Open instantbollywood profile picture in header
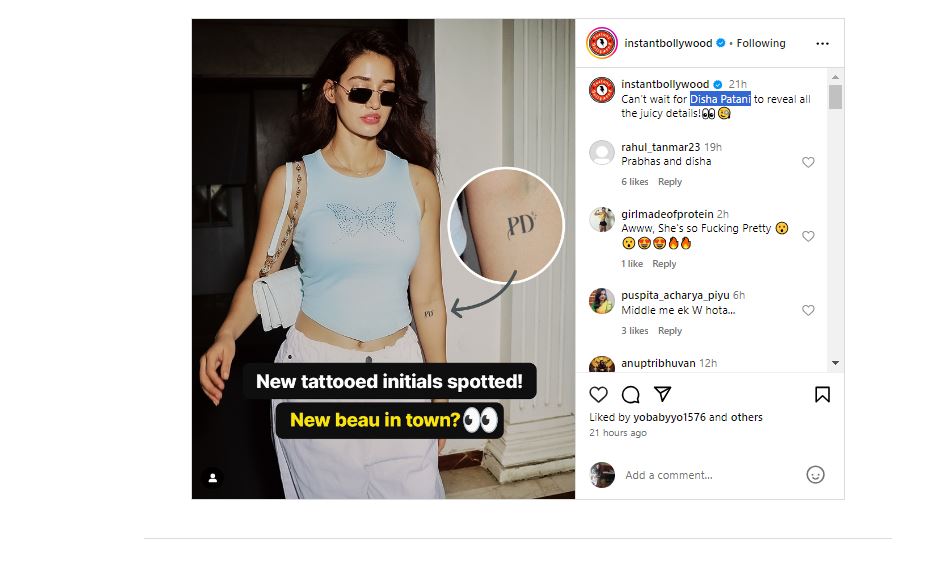 [602, 43]
